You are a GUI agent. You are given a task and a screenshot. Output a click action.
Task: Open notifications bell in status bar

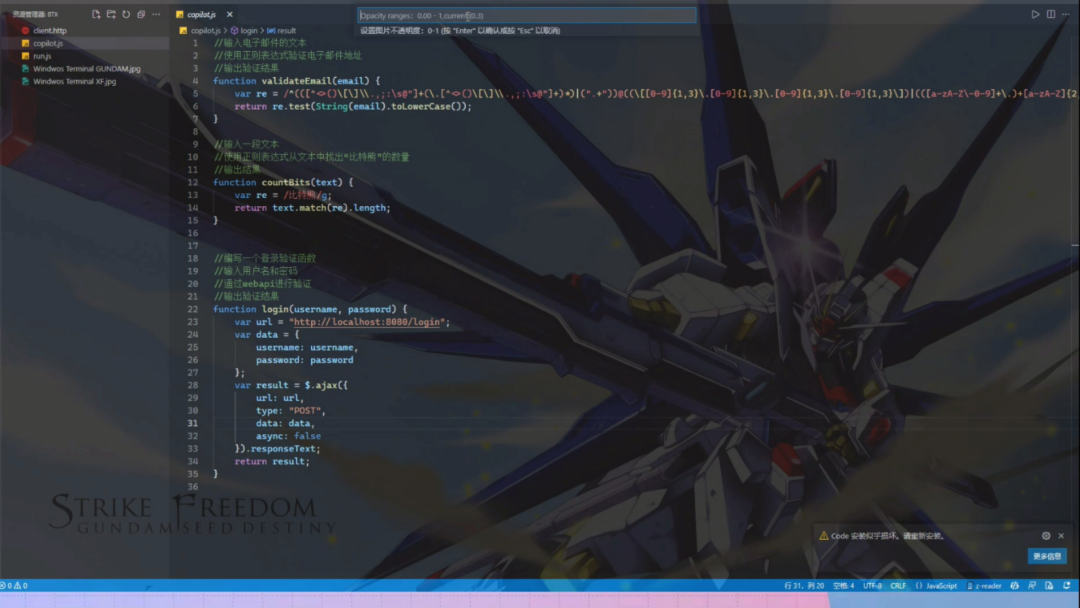pyautogui.click(x=1066, y=586)
